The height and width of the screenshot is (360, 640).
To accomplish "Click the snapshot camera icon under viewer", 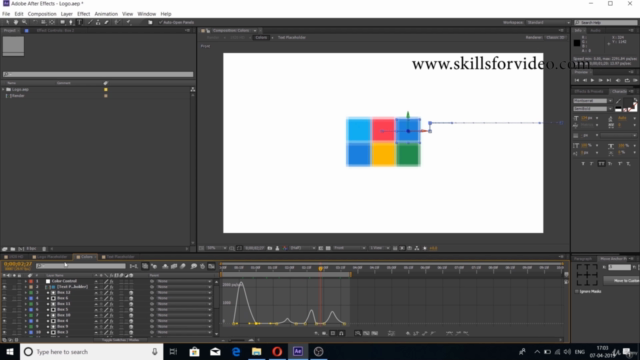I will click(270, 248).
